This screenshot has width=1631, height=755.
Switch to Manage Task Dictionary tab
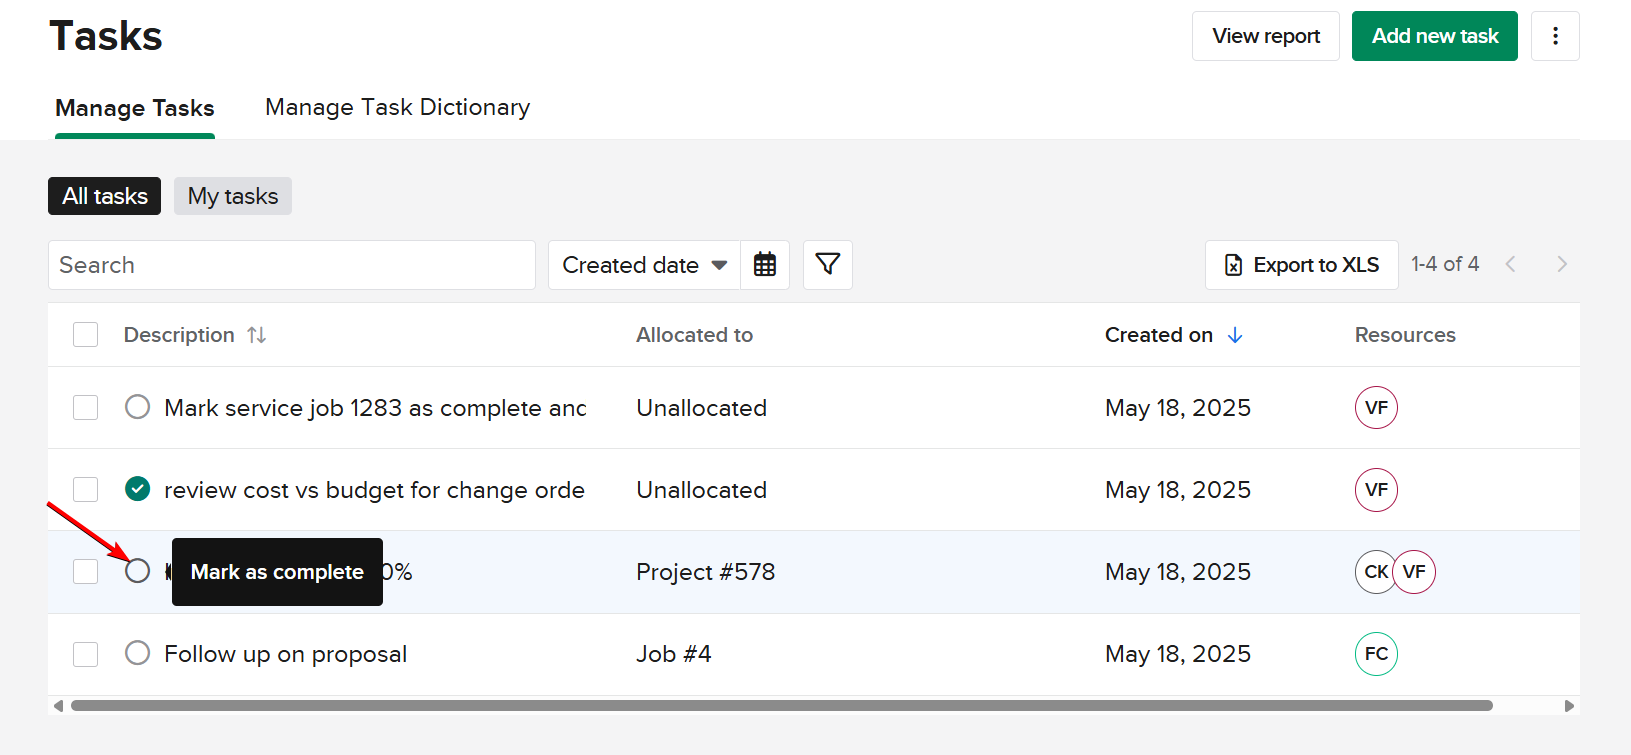[x=397, y=107]
